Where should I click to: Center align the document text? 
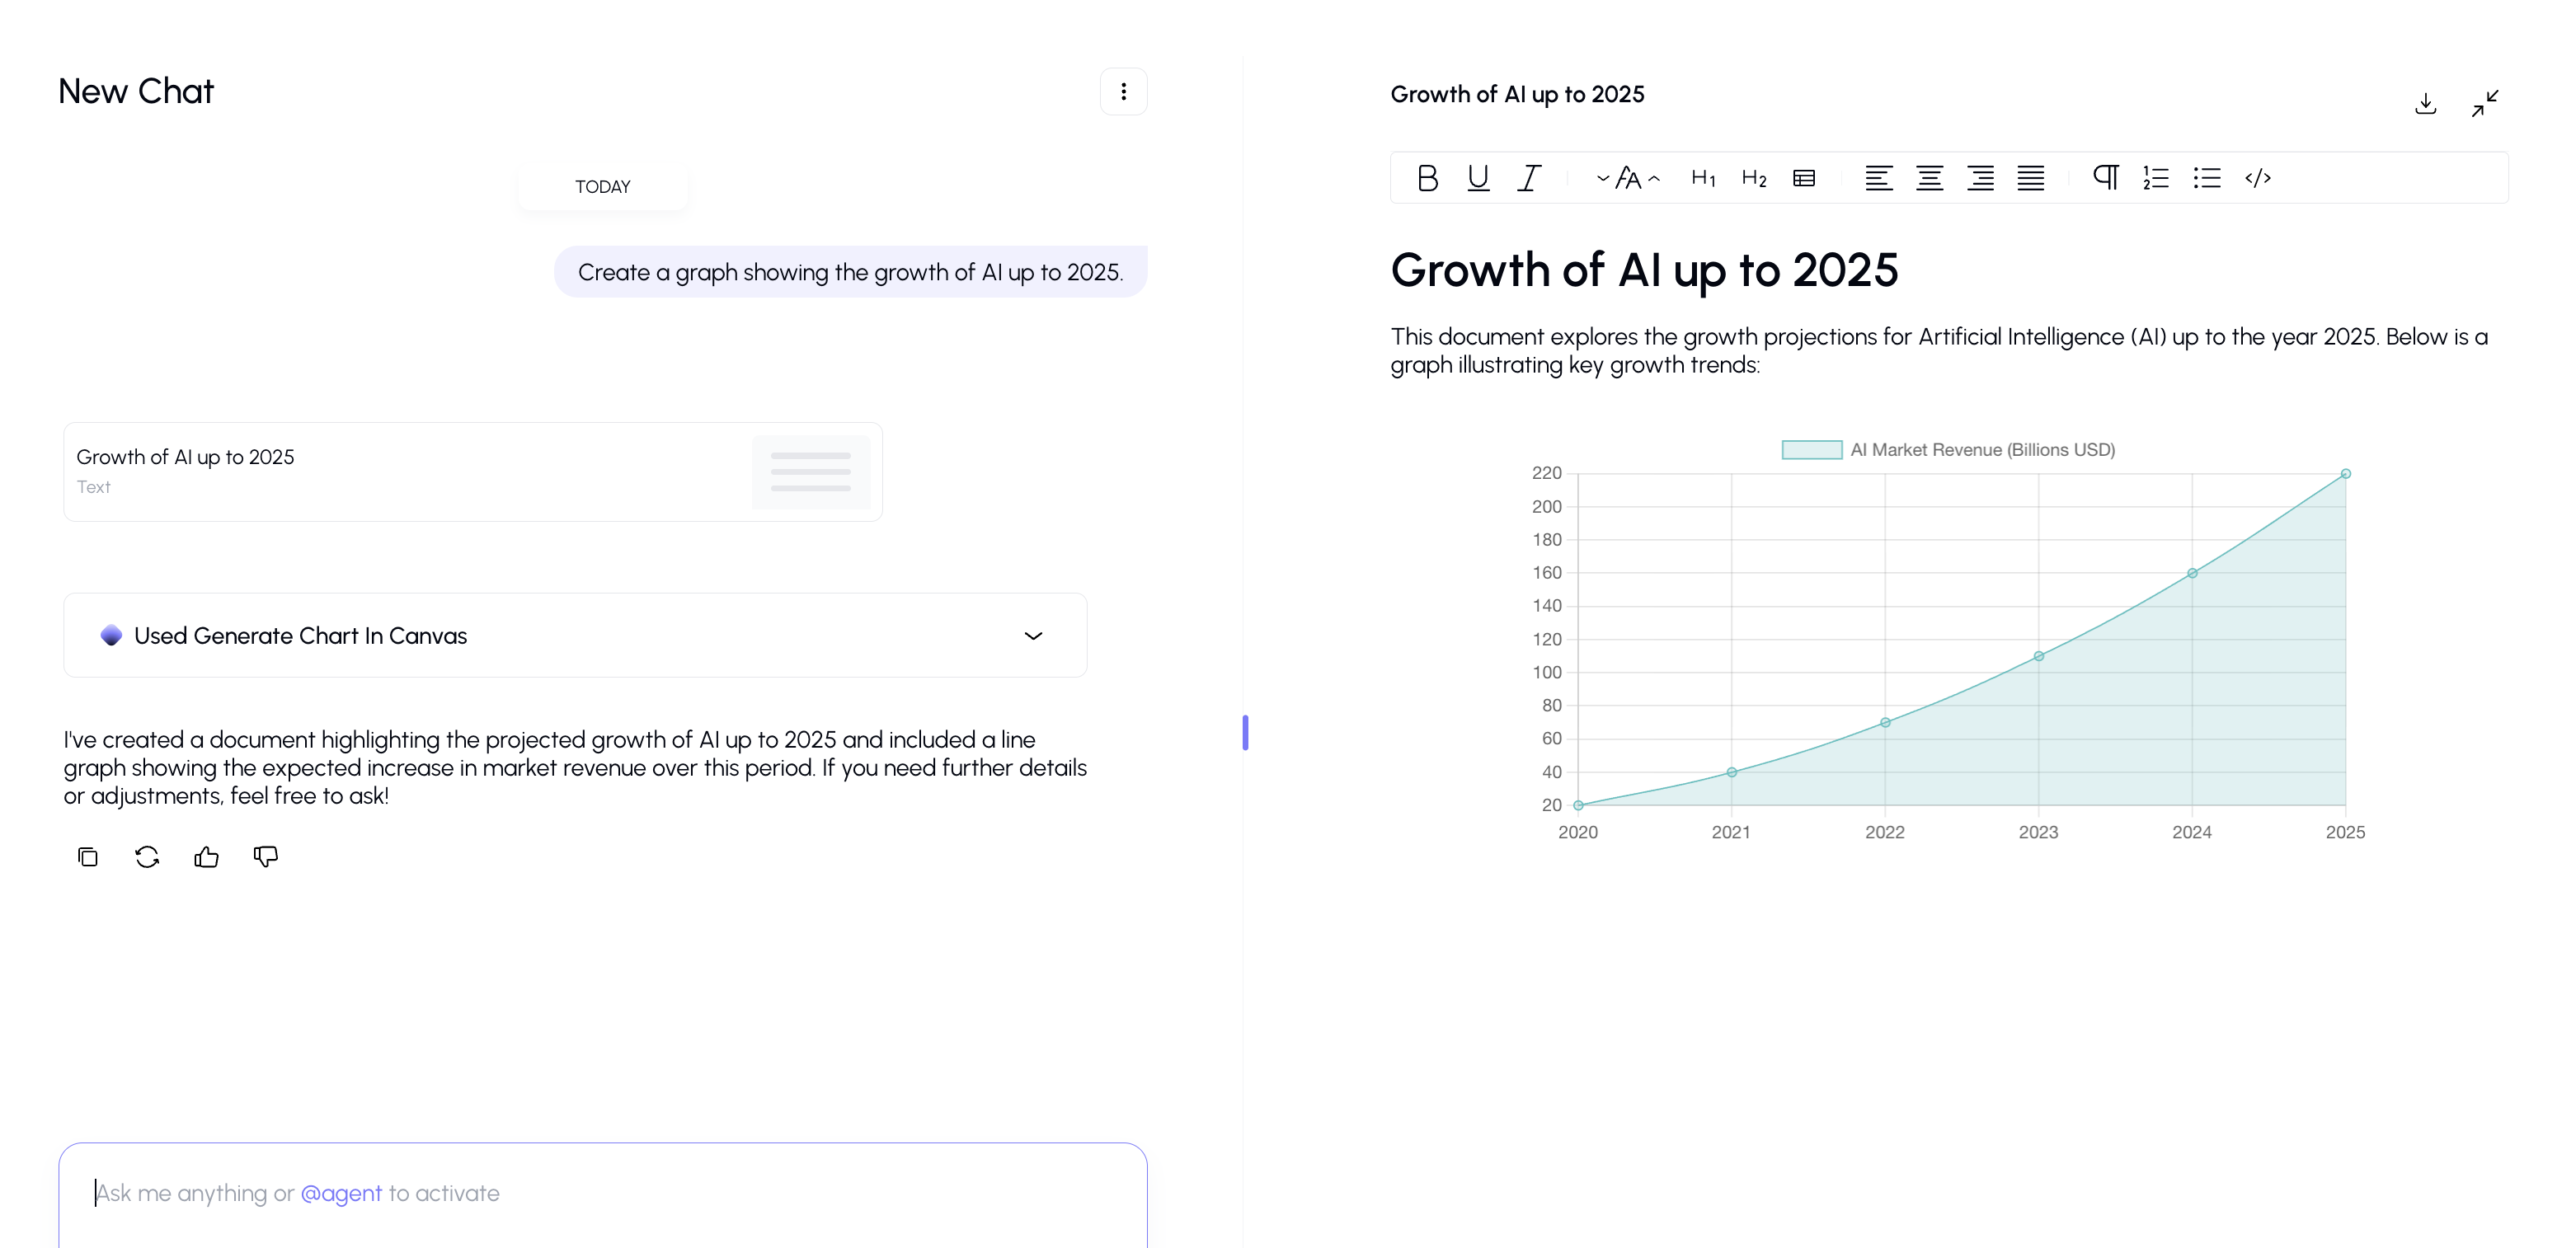click(x=1929, y=178)
